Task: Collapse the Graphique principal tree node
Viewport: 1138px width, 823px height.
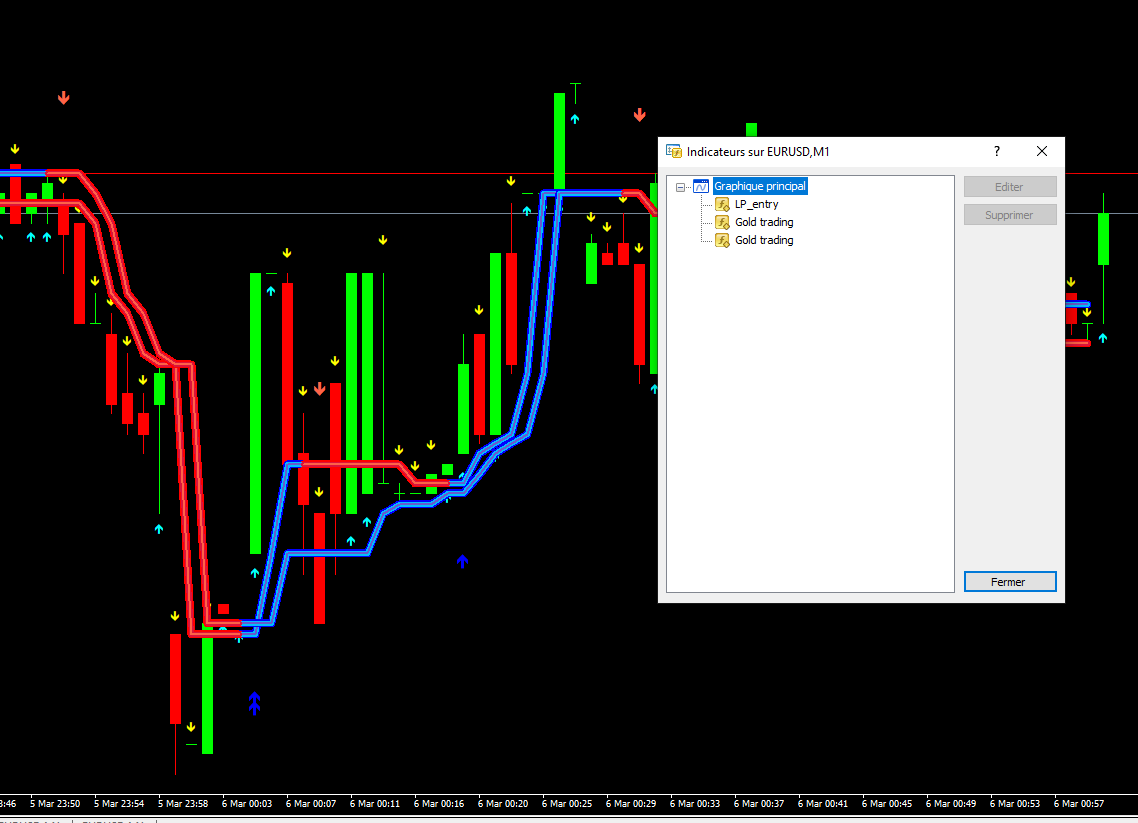Action: click(x=681, y=185)
